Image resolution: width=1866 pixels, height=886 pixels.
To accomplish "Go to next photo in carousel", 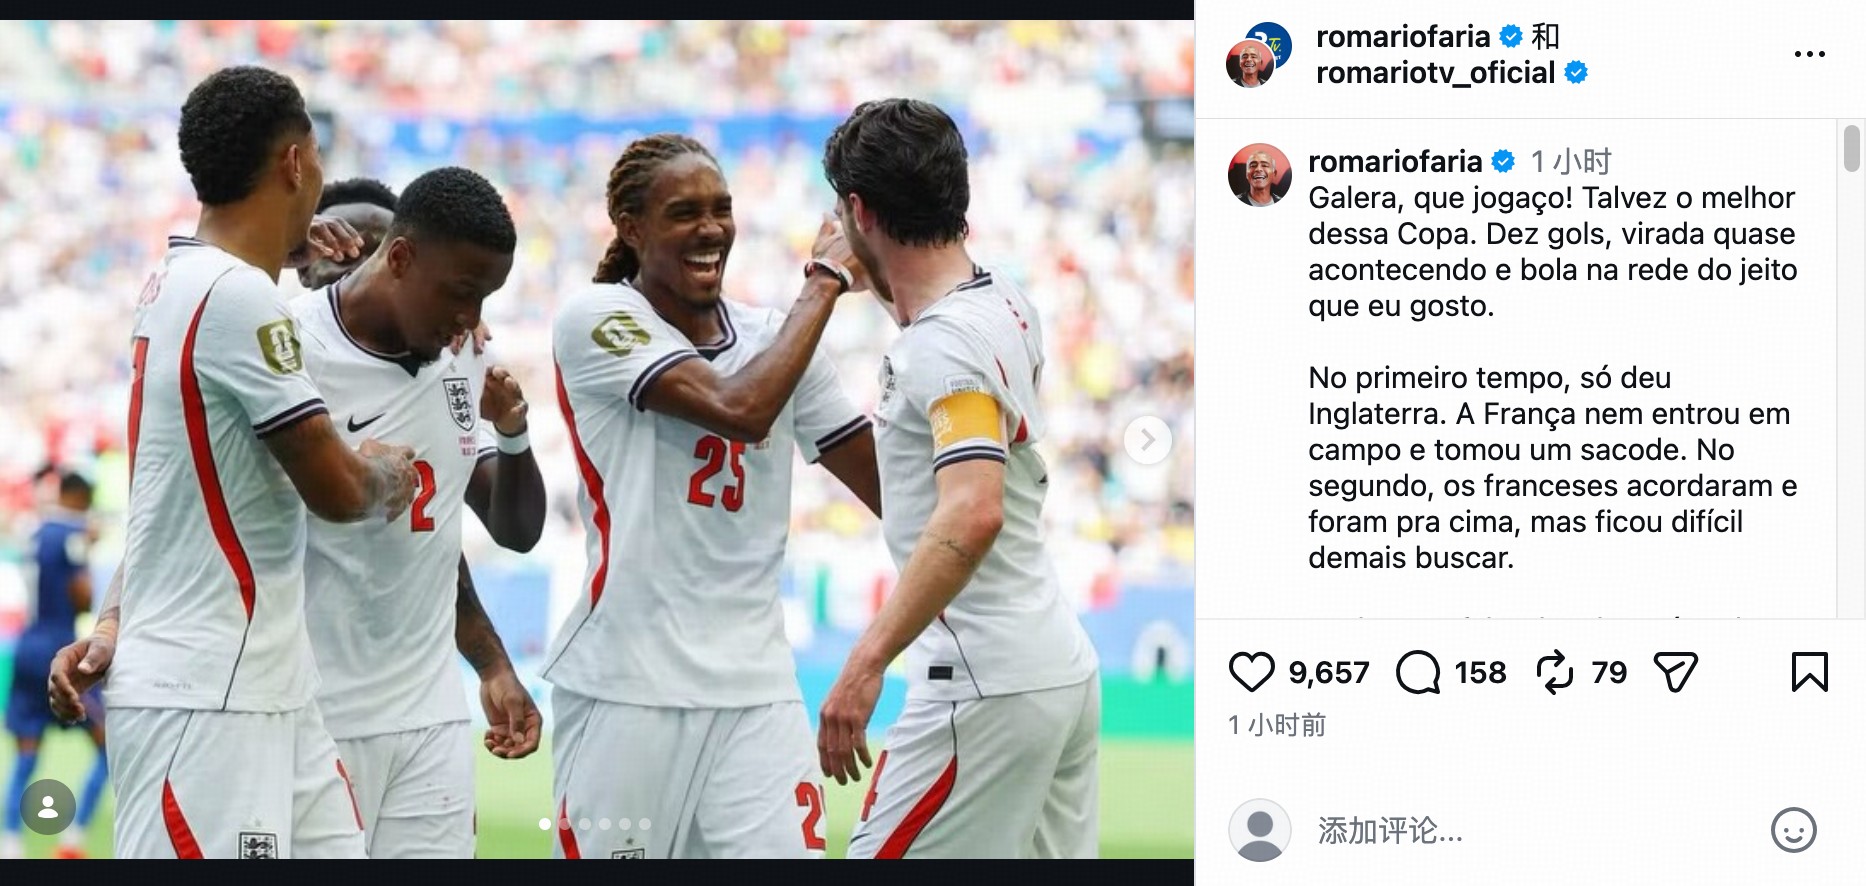I will pyautogui.click(x=1147, y=439).
